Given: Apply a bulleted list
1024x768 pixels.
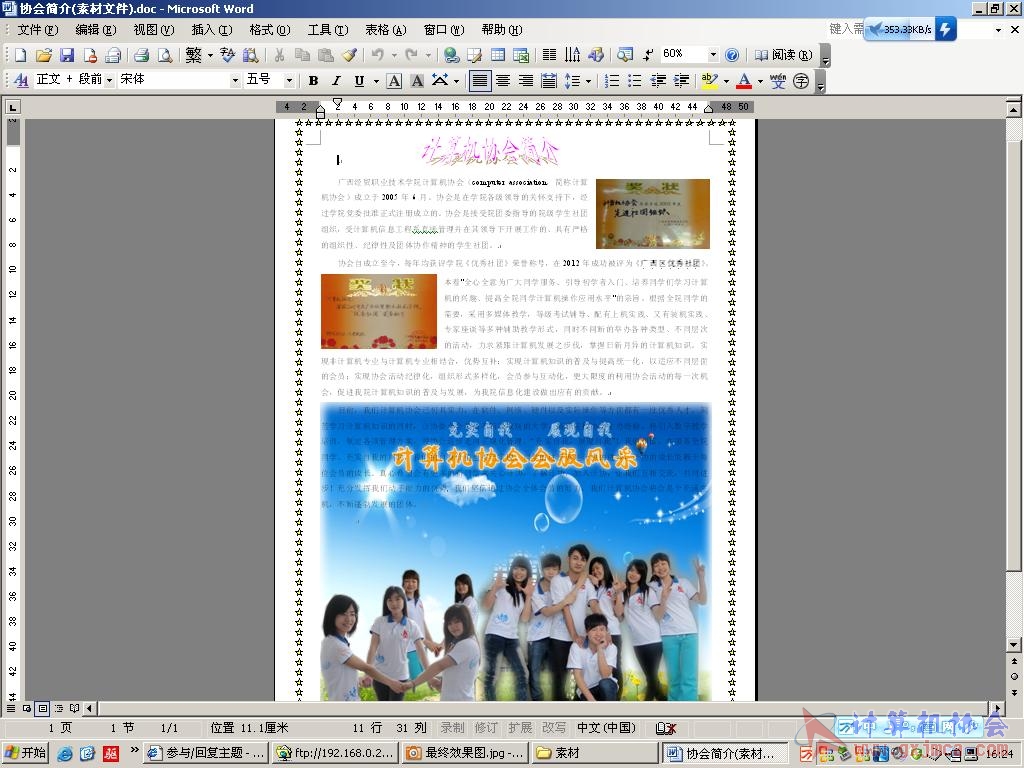Looking at the screenshot, I should pos(635,80).
